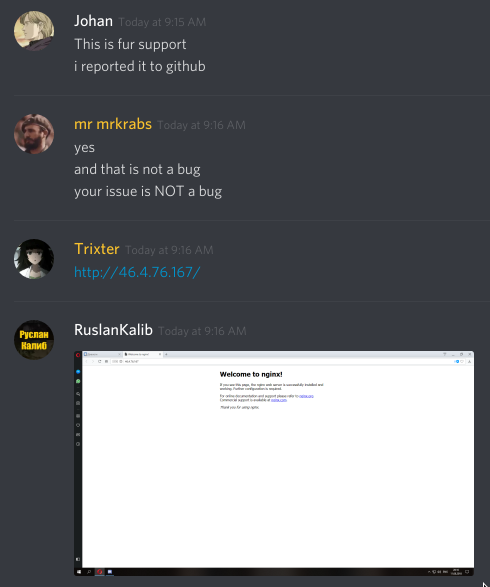
Task: Open Johan's profile avatar
Action: pos(34,31)
